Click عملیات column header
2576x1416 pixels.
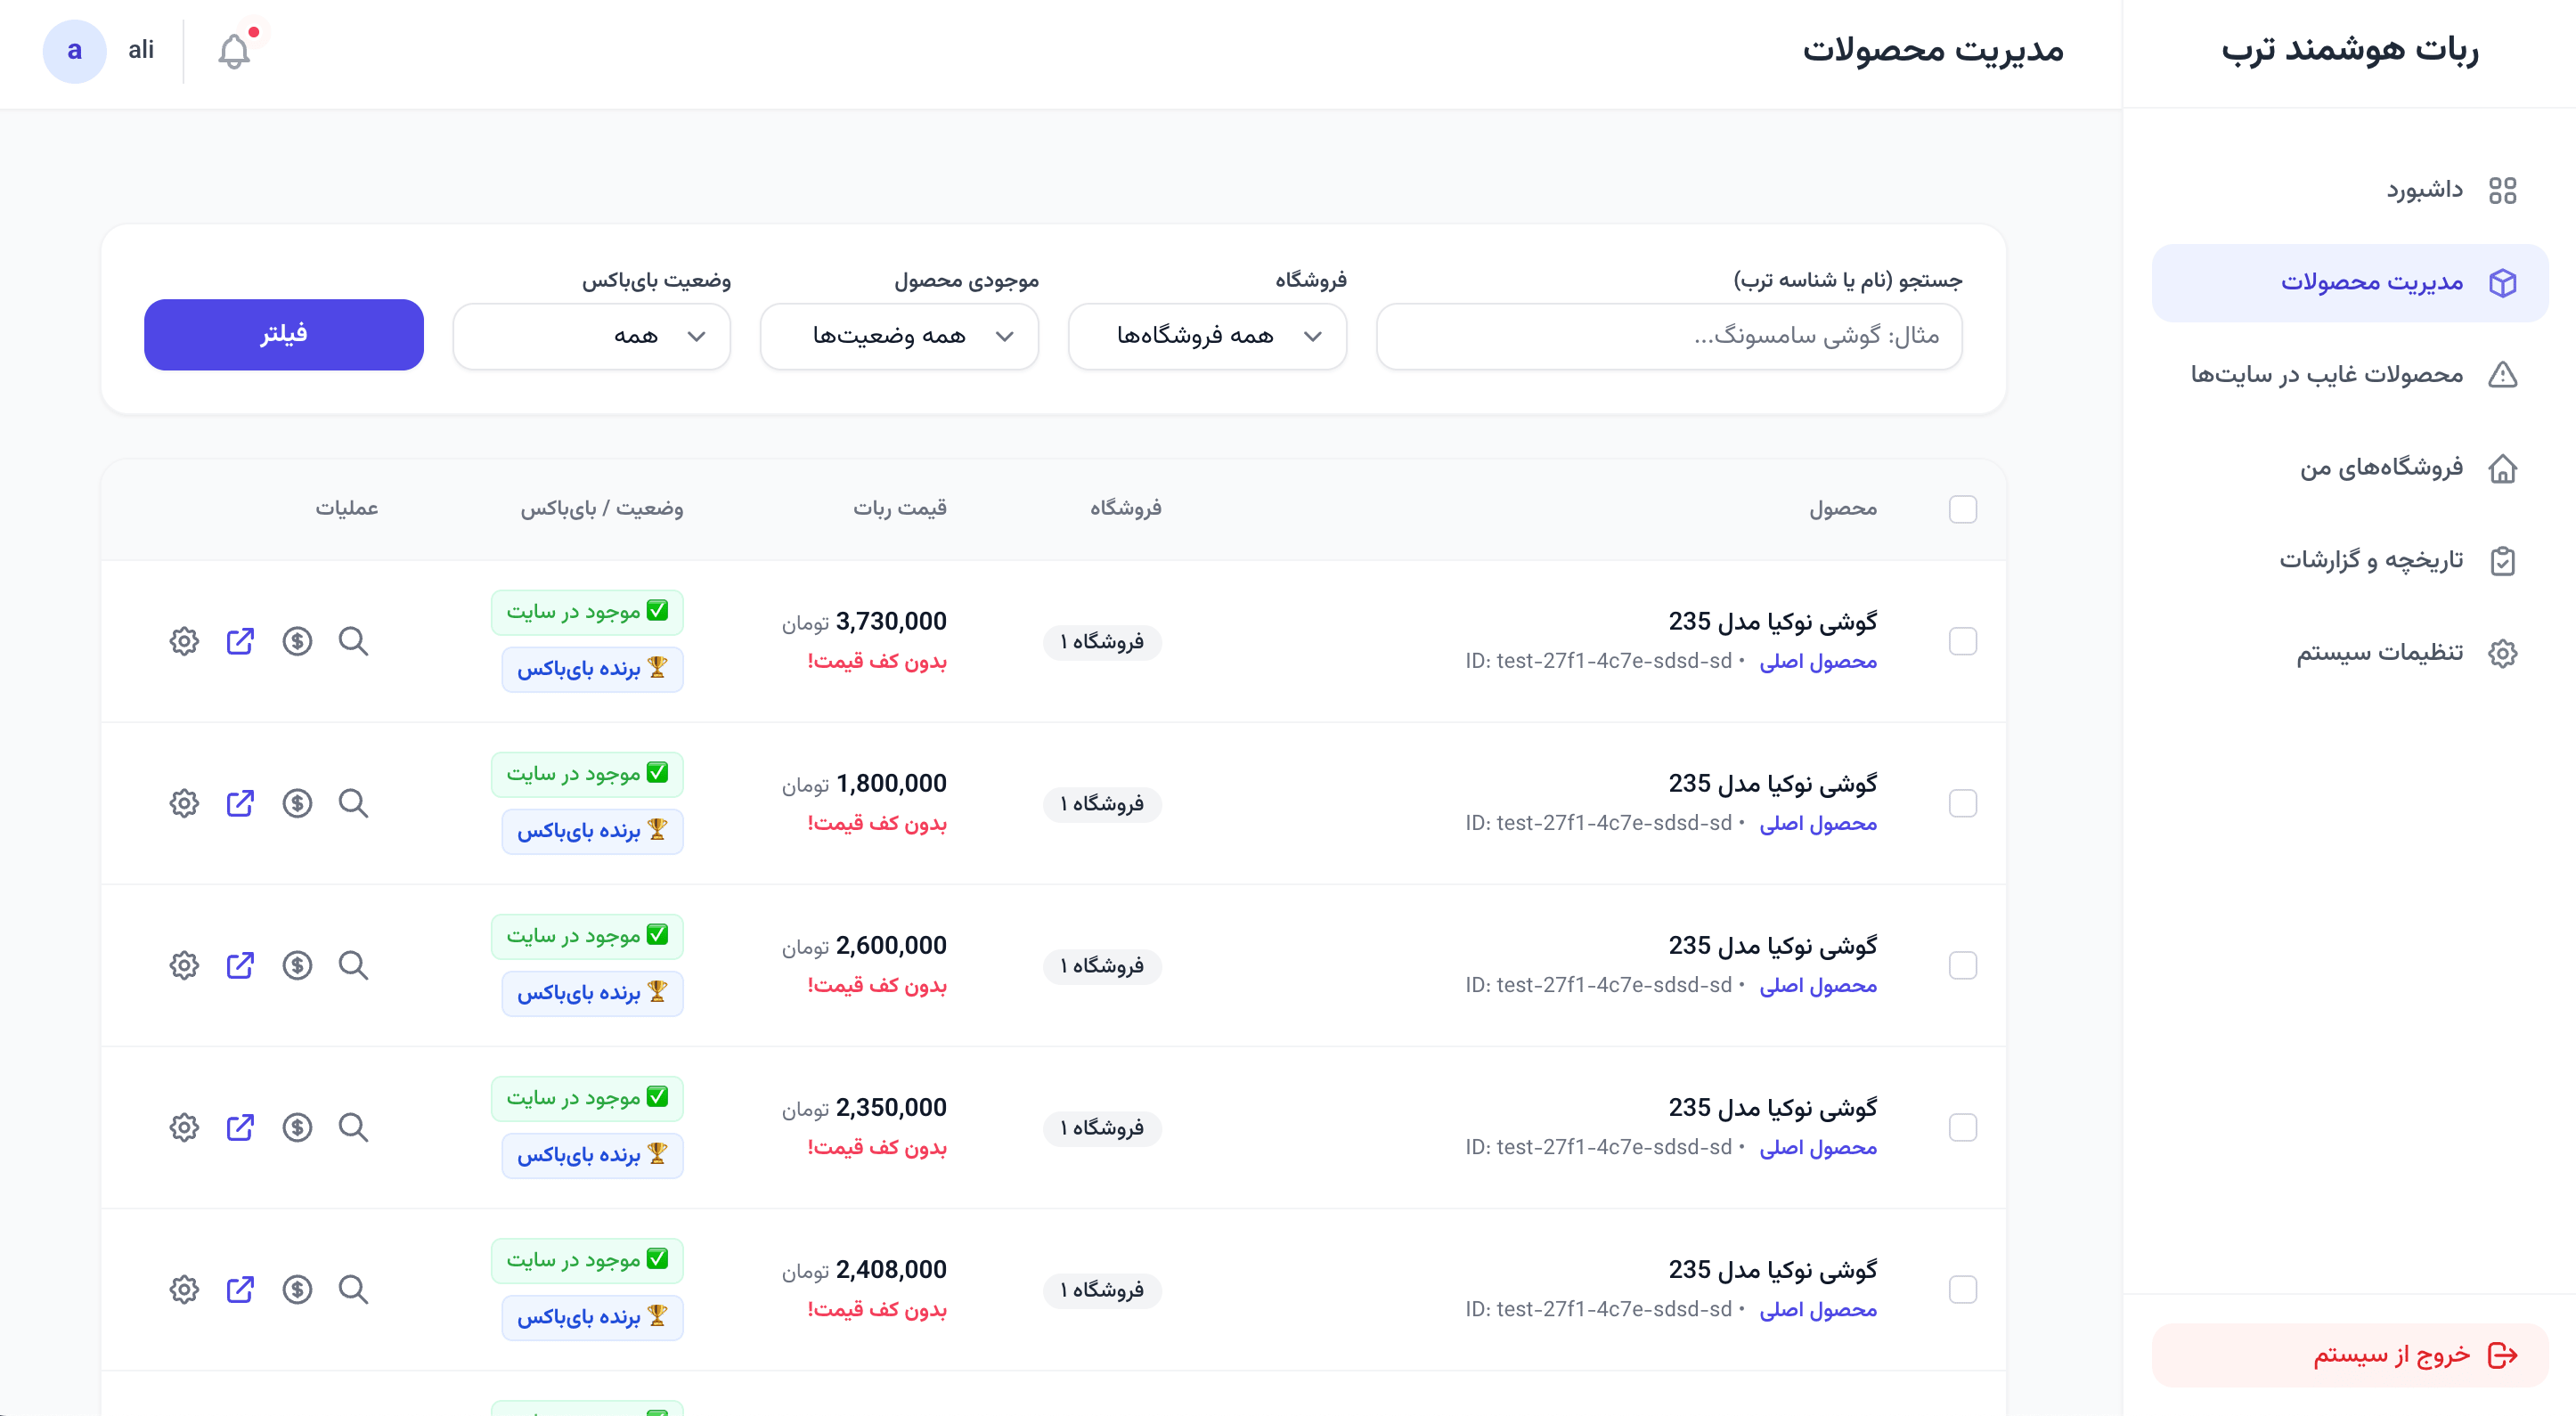coord(347,508)
